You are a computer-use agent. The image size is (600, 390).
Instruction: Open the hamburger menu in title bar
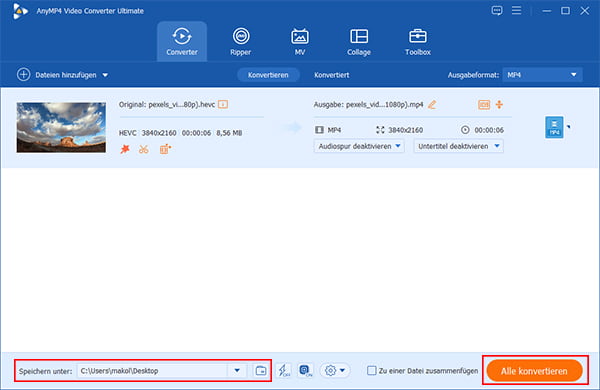click(516, 10)
